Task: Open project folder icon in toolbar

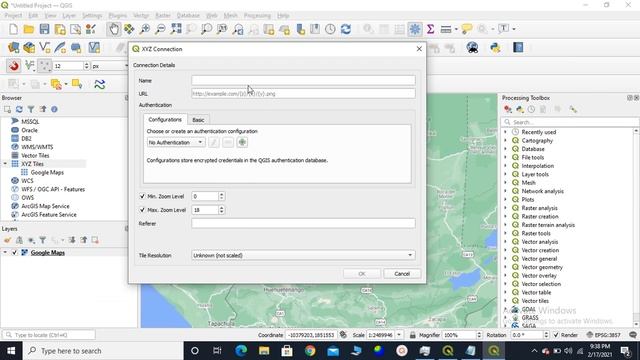Action: pos(29,29)
